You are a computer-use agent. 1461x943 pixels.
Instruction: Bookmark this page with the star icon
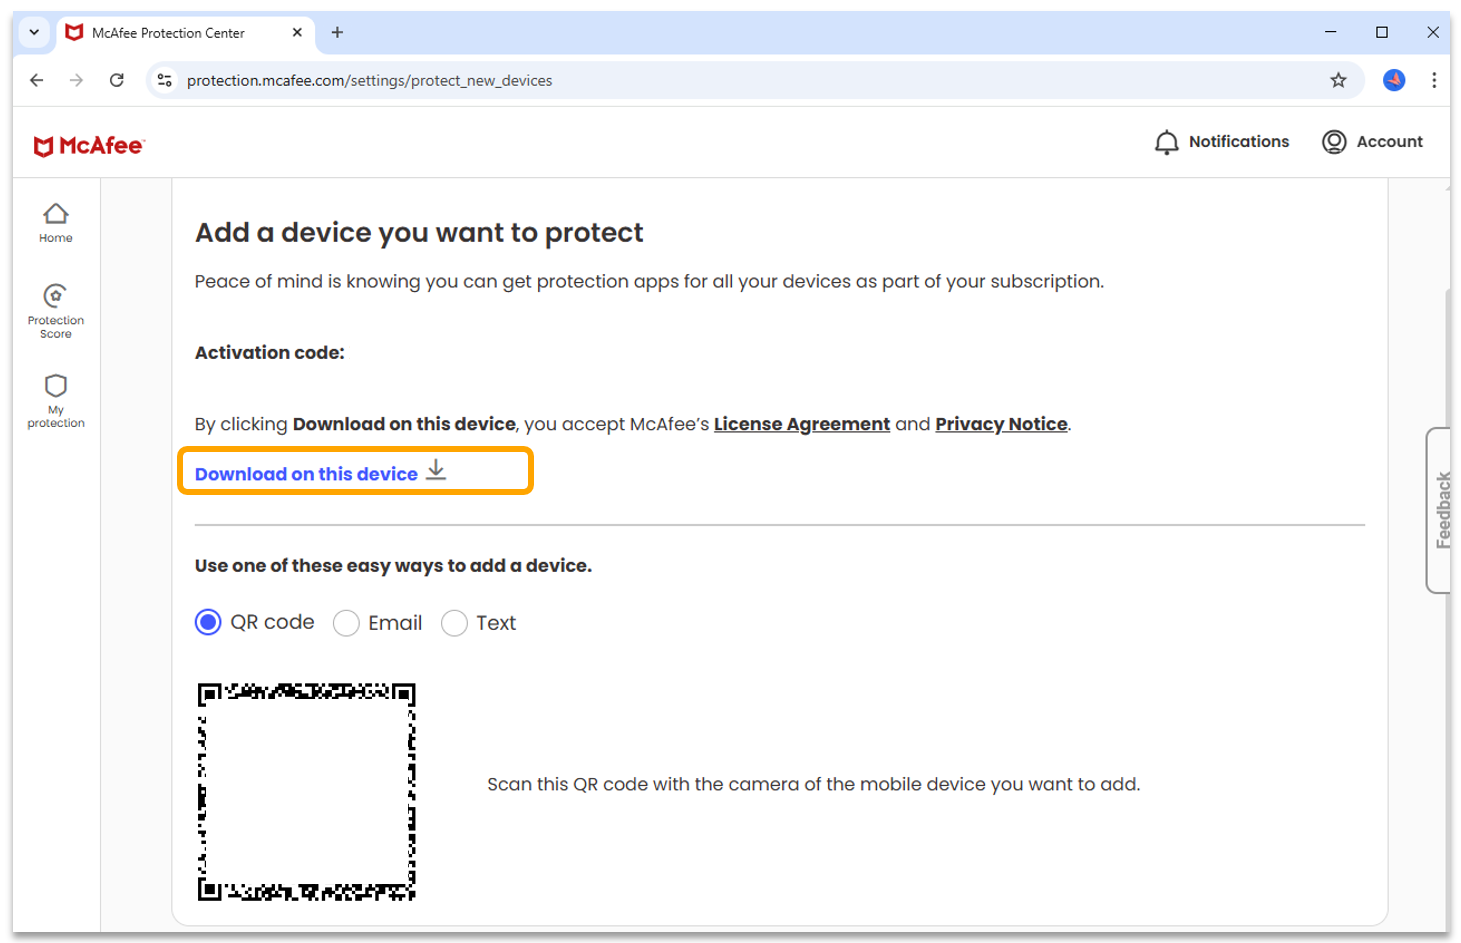click(1338, 80)
